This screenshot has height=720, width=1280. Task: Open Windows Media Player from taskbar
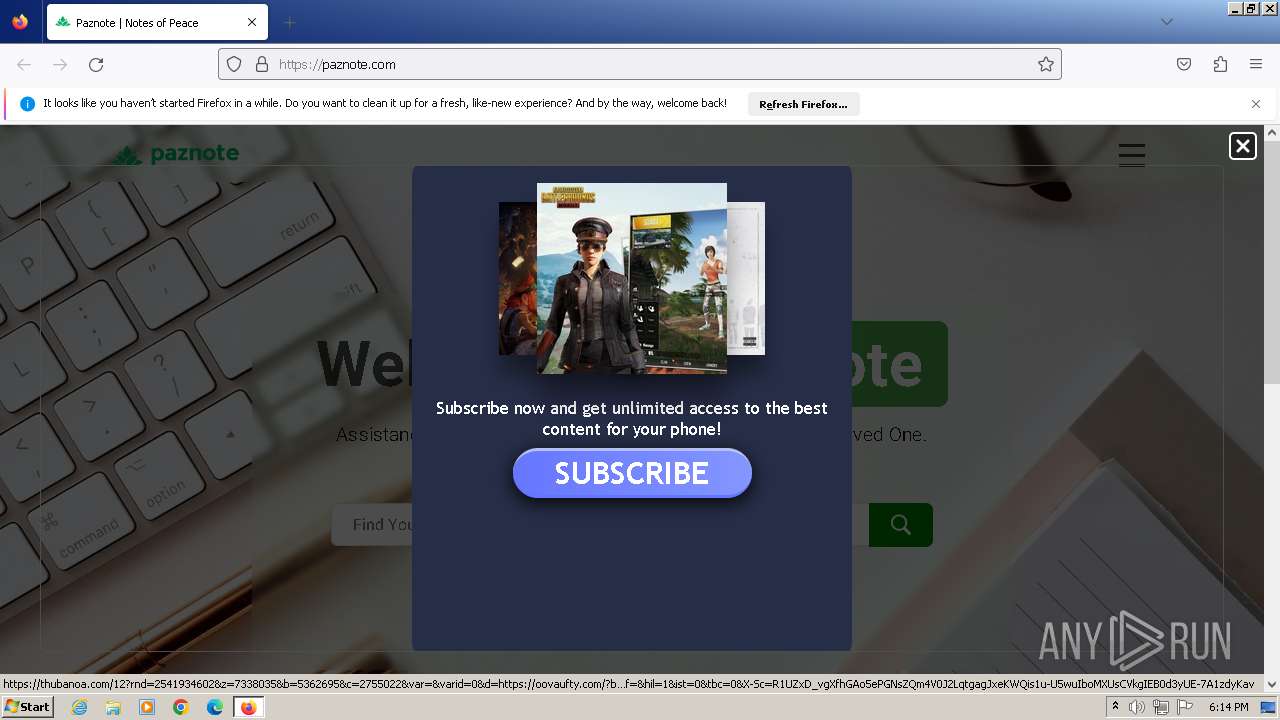pyautogui.click(x=147, y=707)
